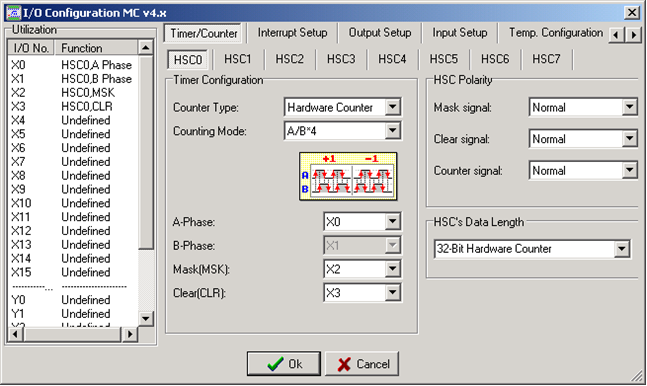Image resolution: width=647 pixels, height=386 pixels.
Task: Open the HSC's Data Length dropdown
Action: pos(621,249)
